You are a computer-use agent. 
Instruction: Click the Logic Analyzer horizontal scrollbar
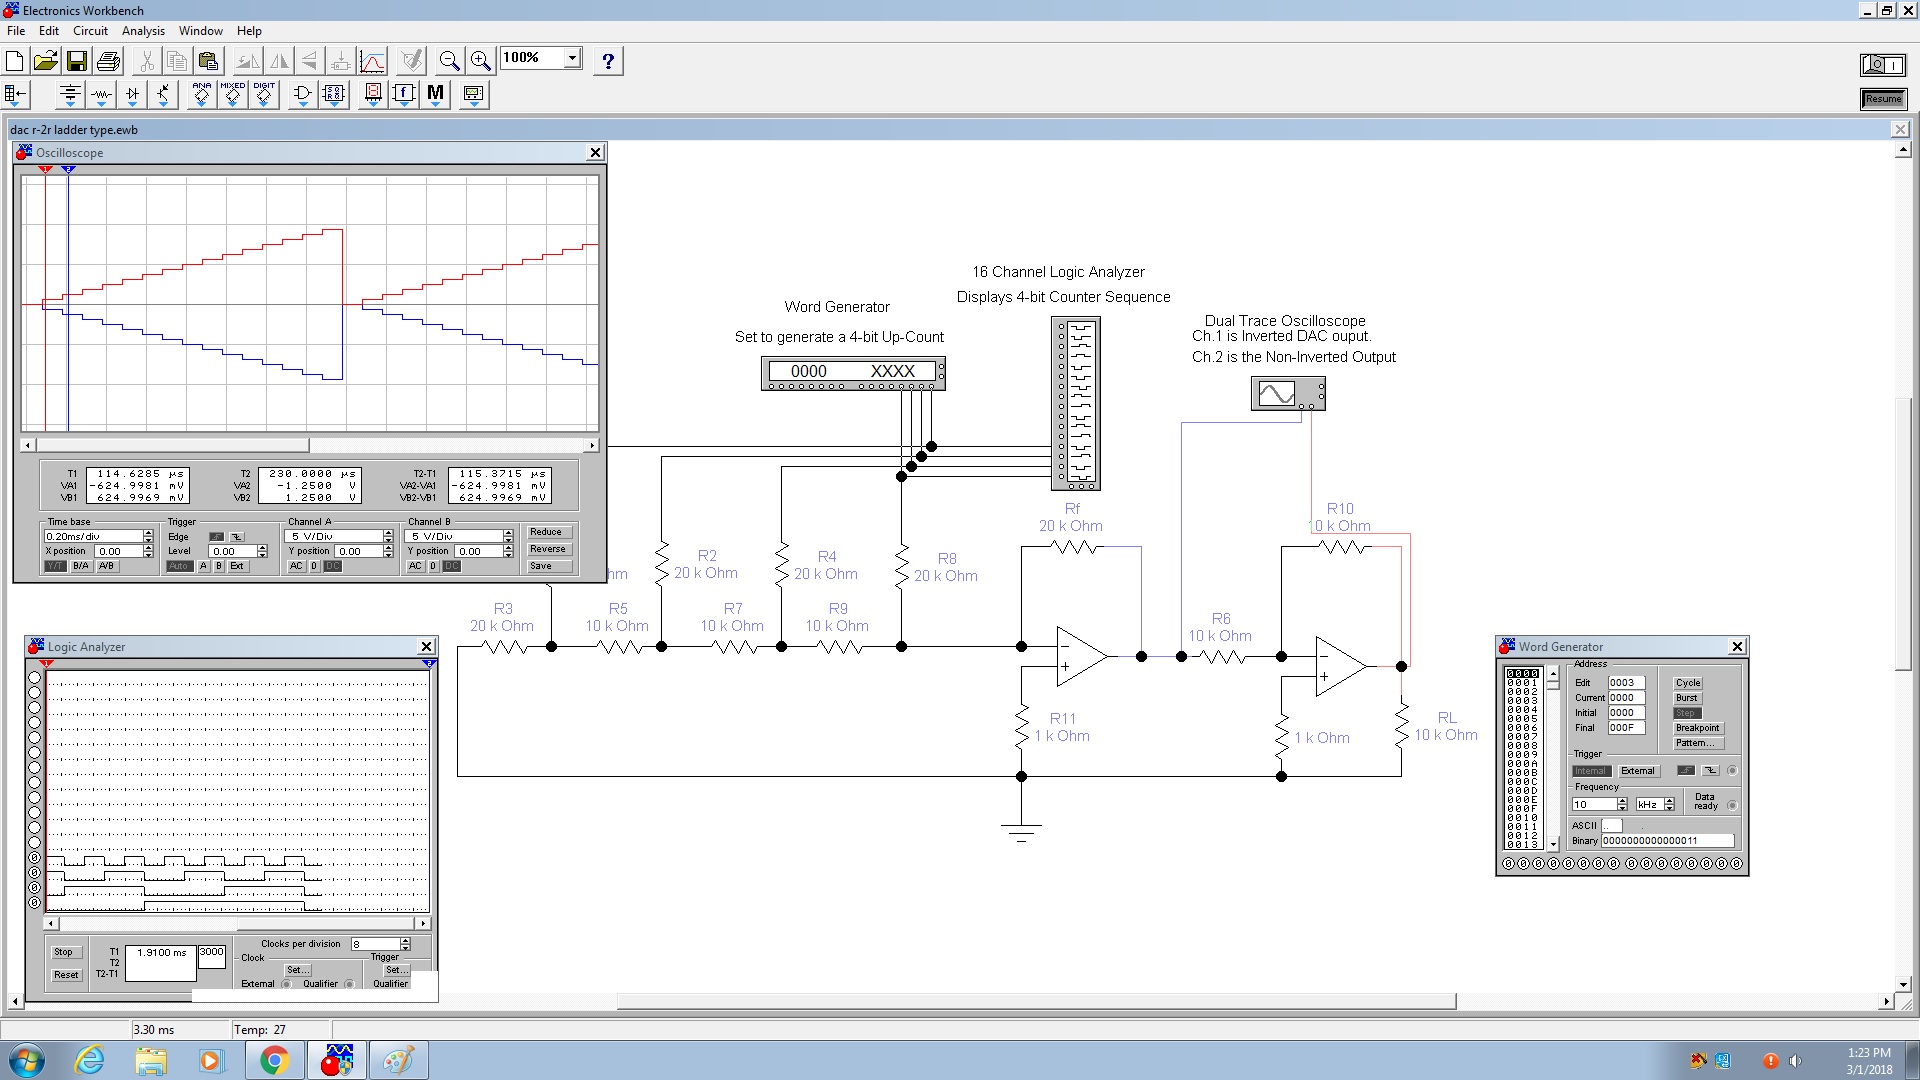238,923
